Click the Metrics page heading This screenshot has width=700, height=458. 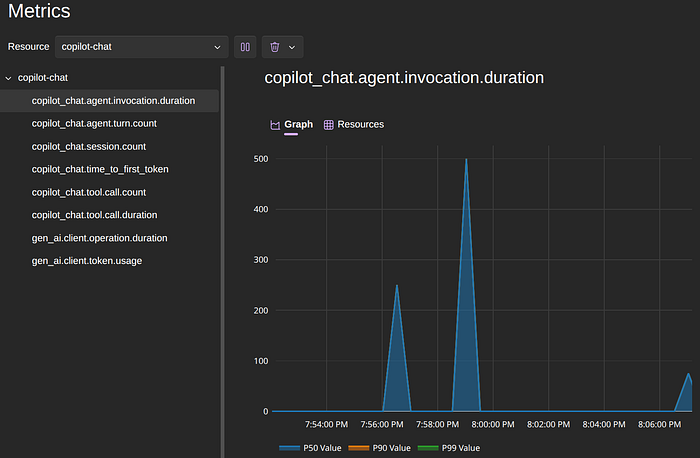[39, 11]
